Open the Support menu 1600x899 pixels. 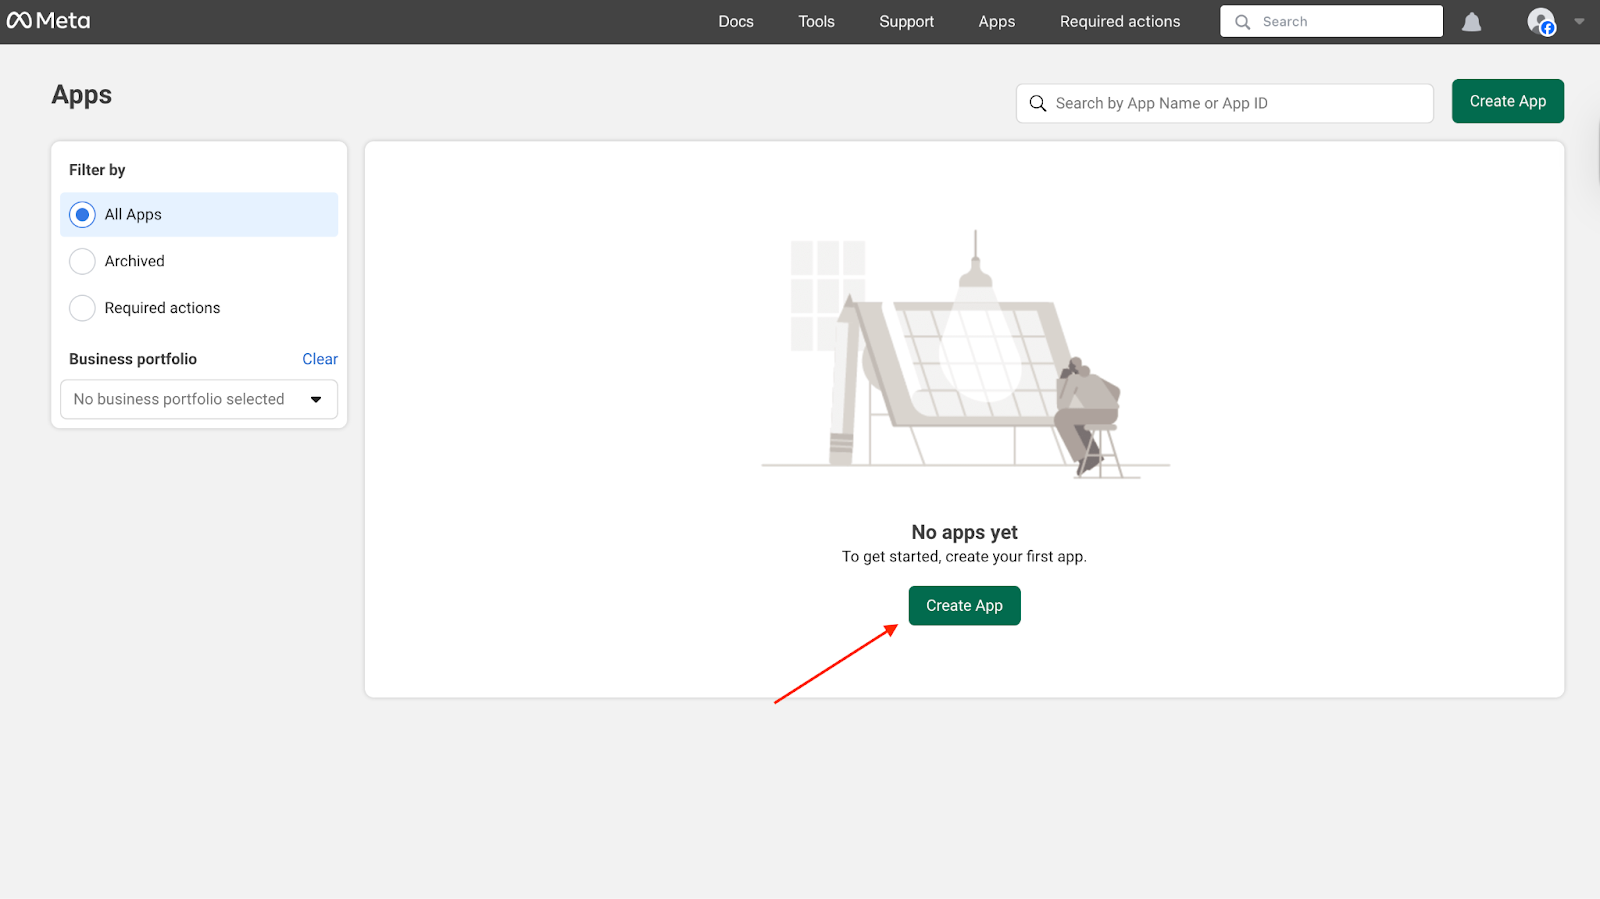pos(906,21)
